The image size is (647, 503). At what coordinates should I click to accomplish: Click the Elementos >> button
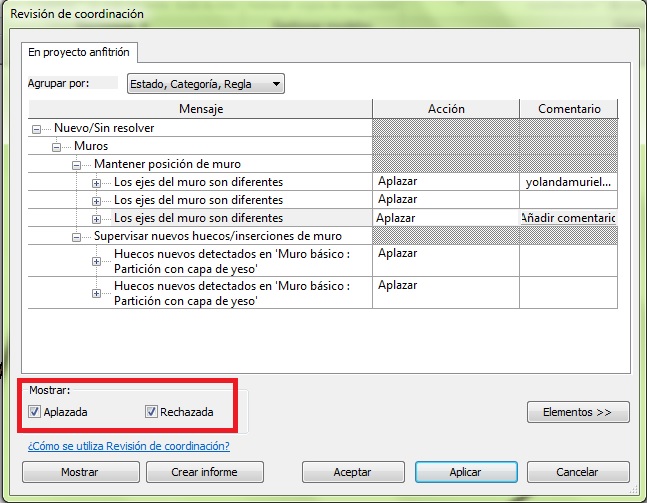[x=578, y=412]
